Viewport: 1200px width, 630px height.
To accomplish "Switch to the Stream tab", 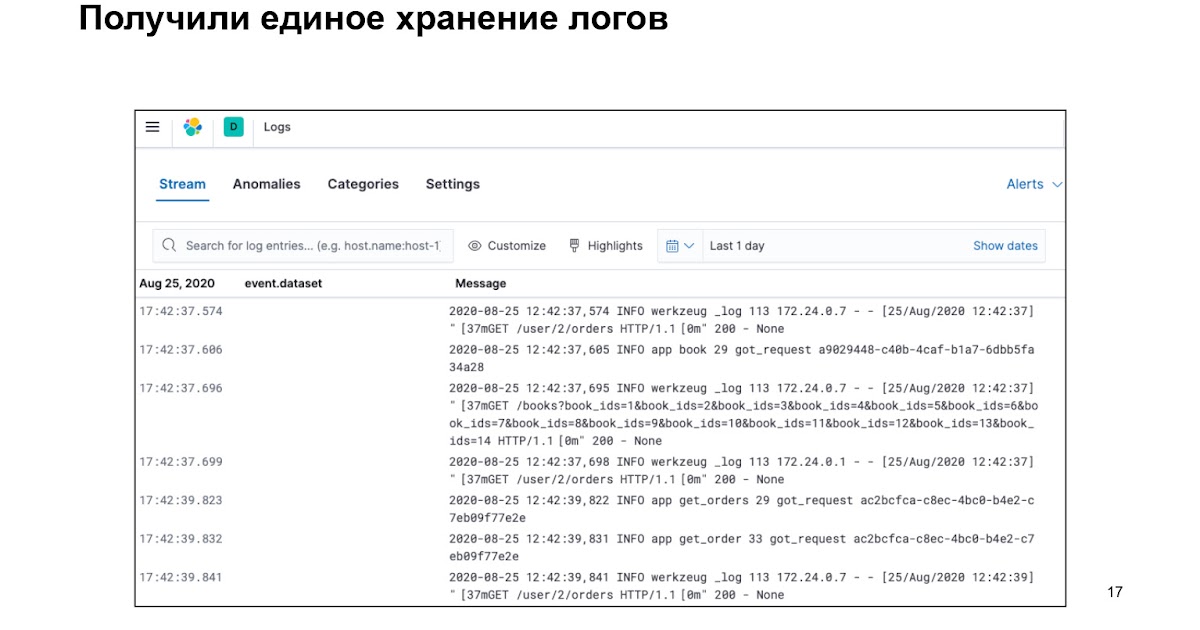I will pyautogui.click(x=182, y=184).
